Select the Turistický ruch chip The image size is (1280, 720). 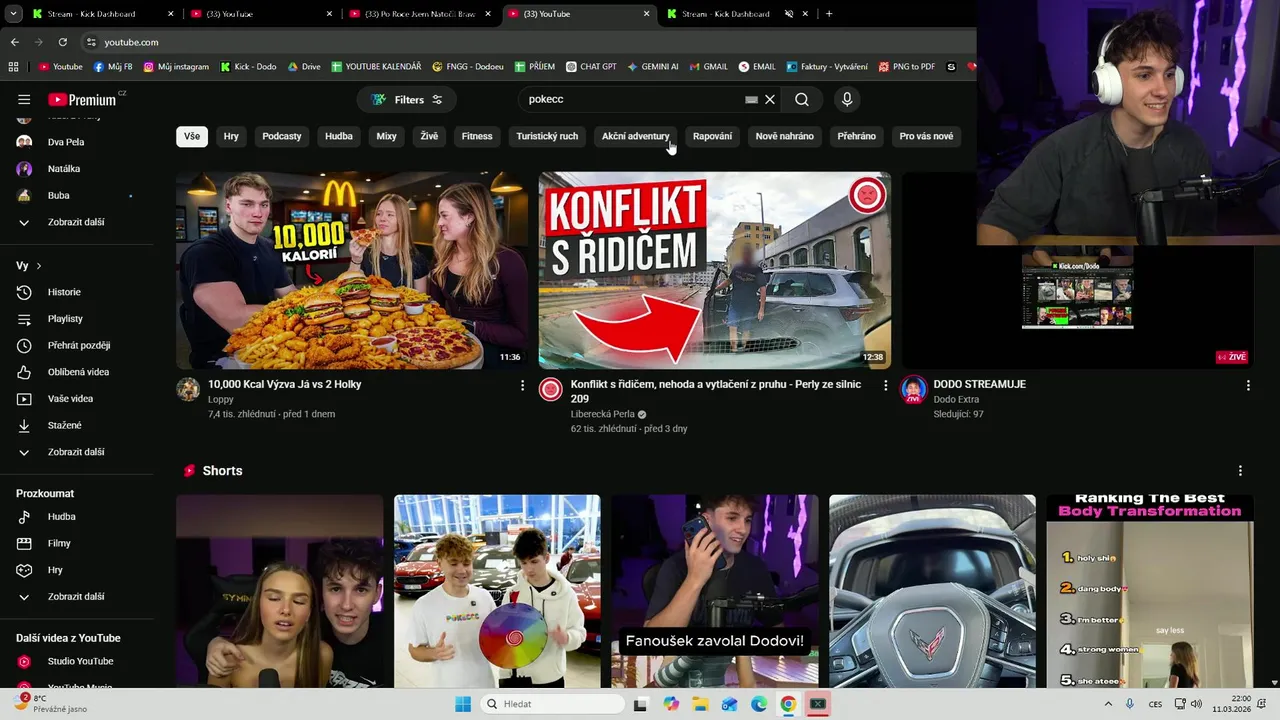(x=547, y=136)
